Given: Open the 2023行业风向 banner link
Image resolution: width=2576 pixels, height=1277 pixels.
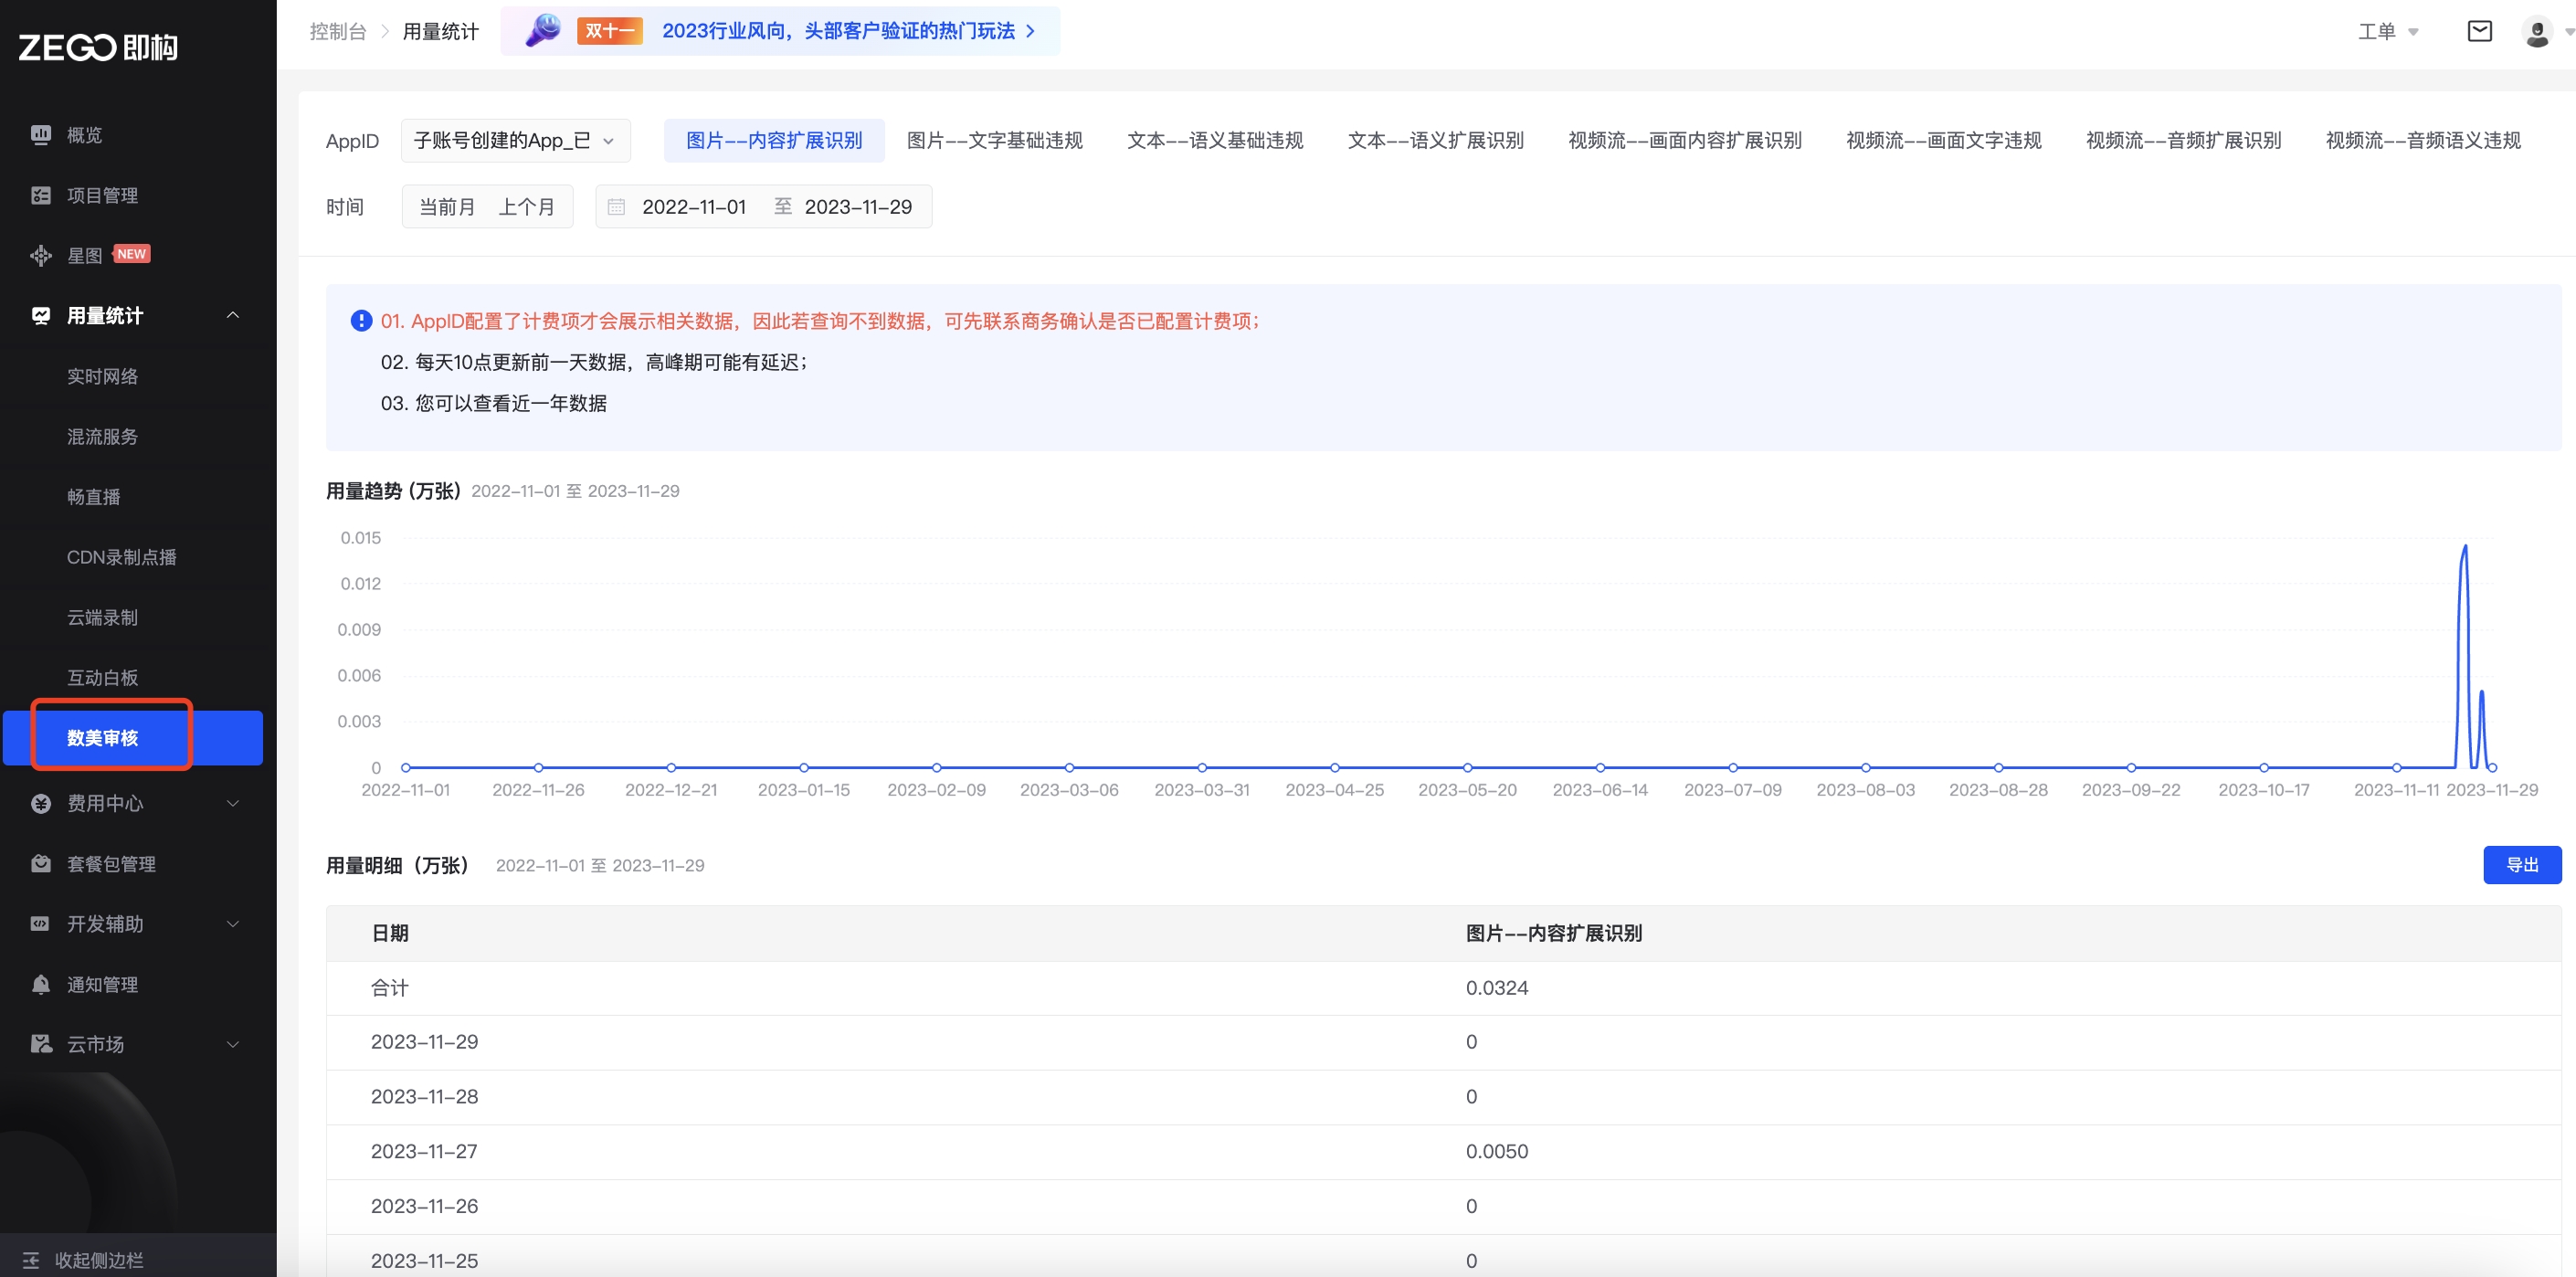Looking at the screenshot, I should (838, 31).
